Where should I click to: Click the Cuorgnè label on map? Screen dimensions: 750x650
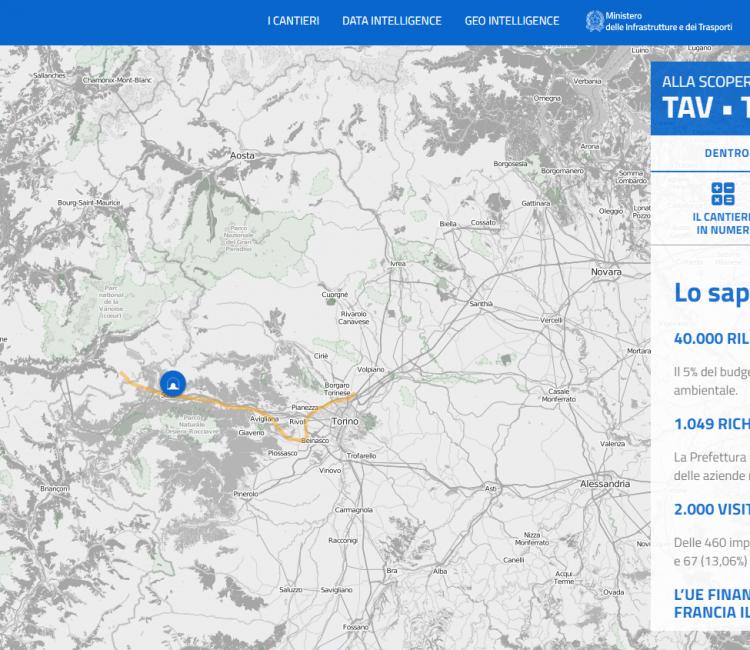(335, 295)
